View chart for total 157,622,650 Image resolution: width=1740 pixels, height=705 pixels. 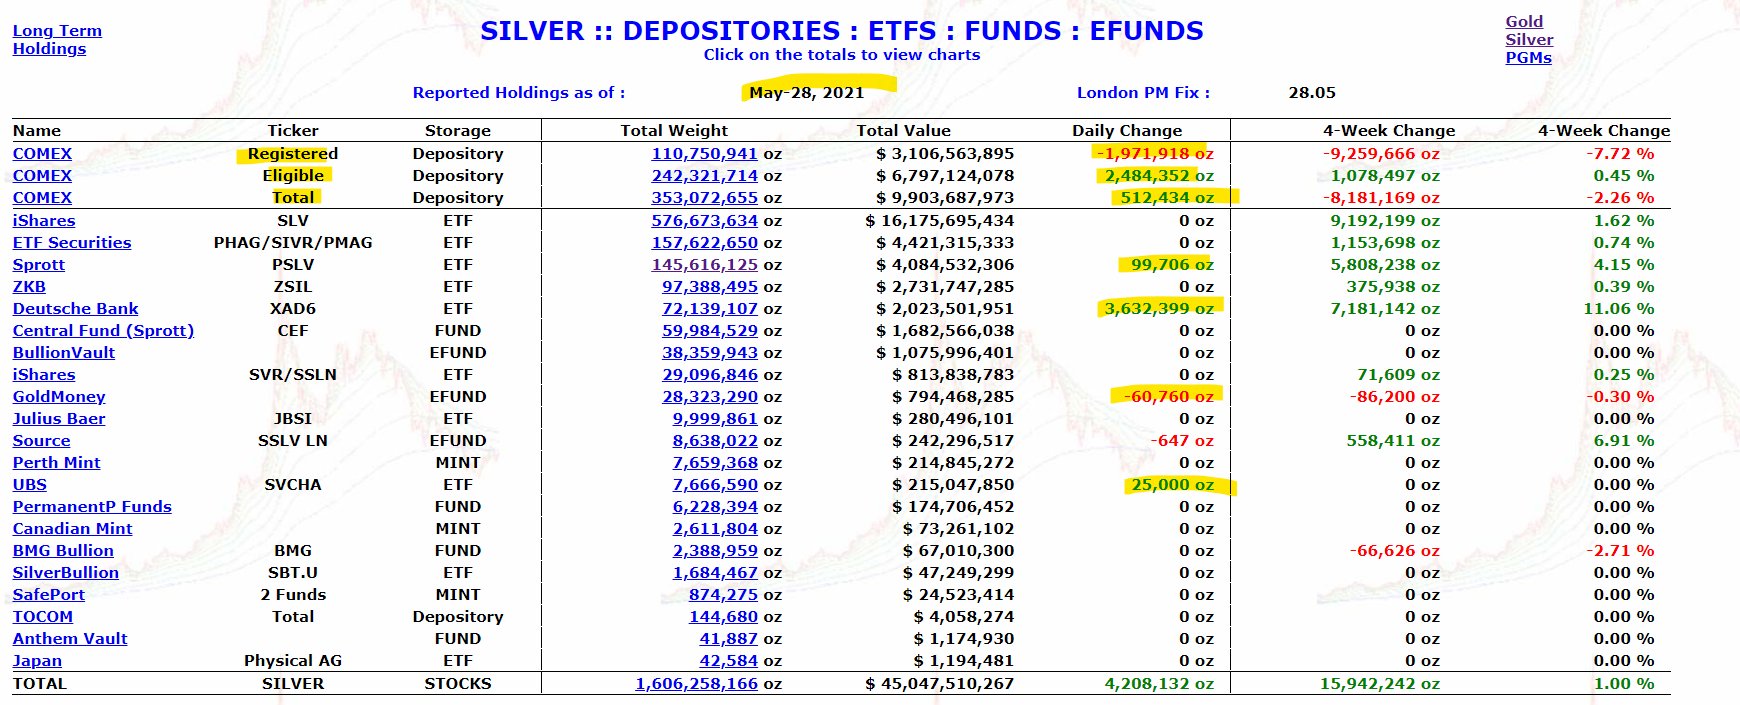[x=705, y=243]
